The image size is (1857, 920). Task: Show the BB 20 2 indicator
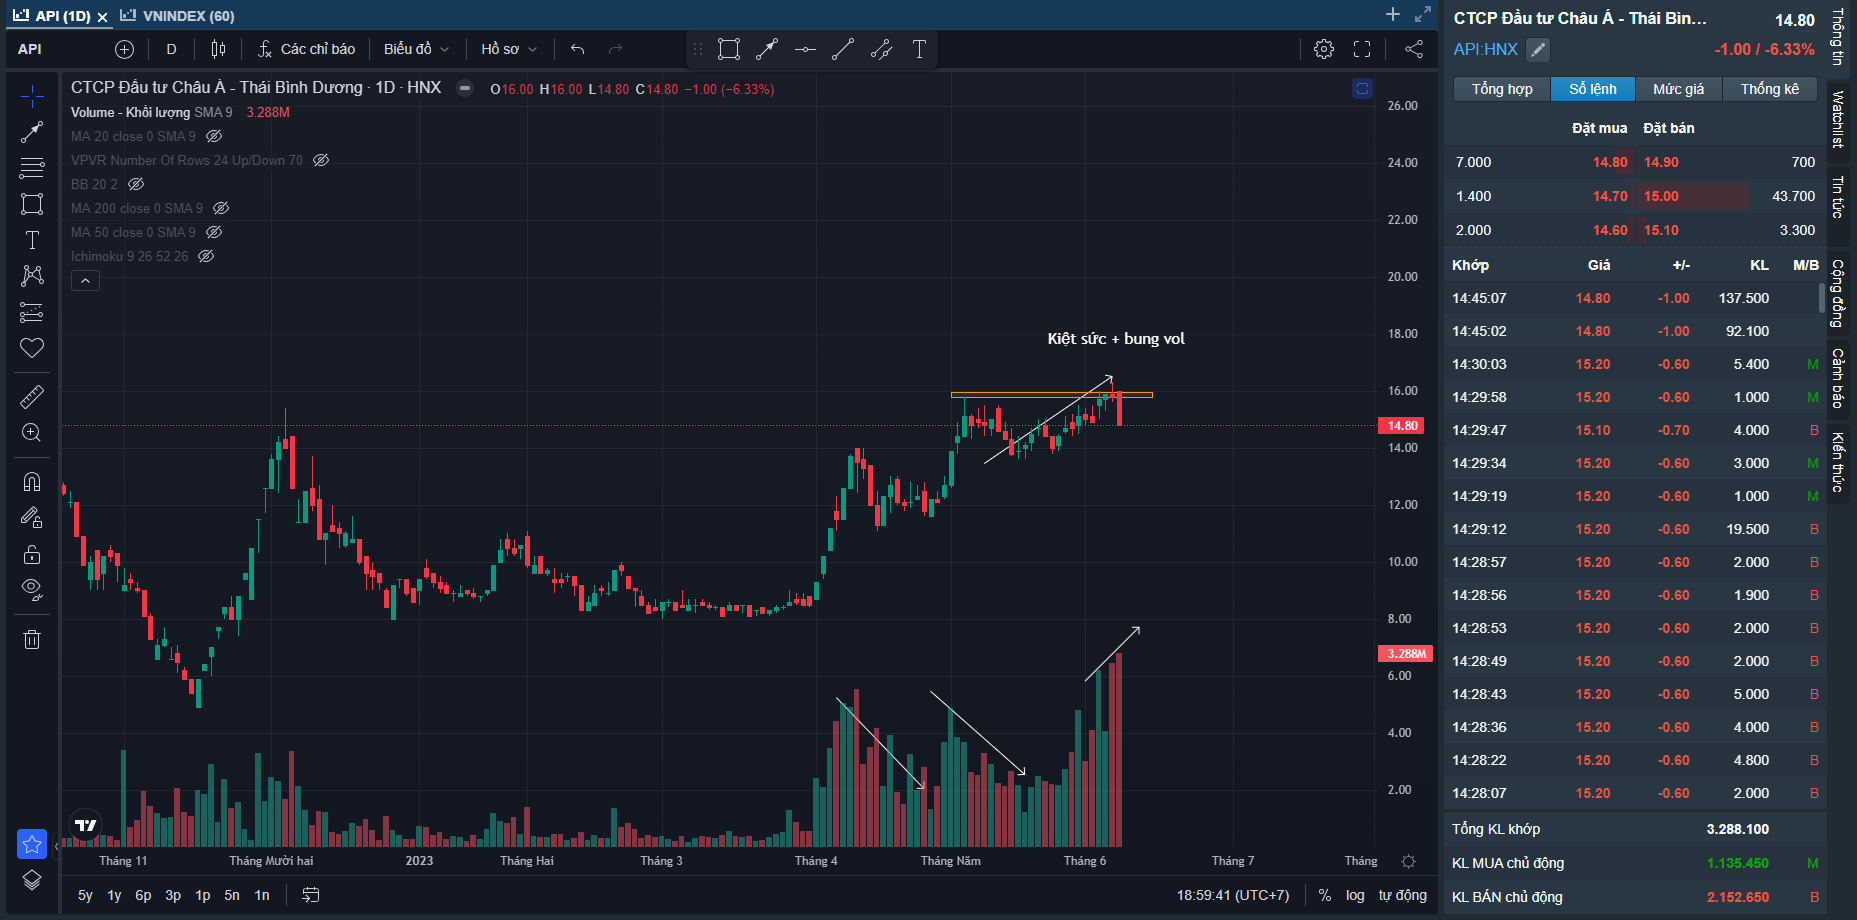(x=136, y=184)
